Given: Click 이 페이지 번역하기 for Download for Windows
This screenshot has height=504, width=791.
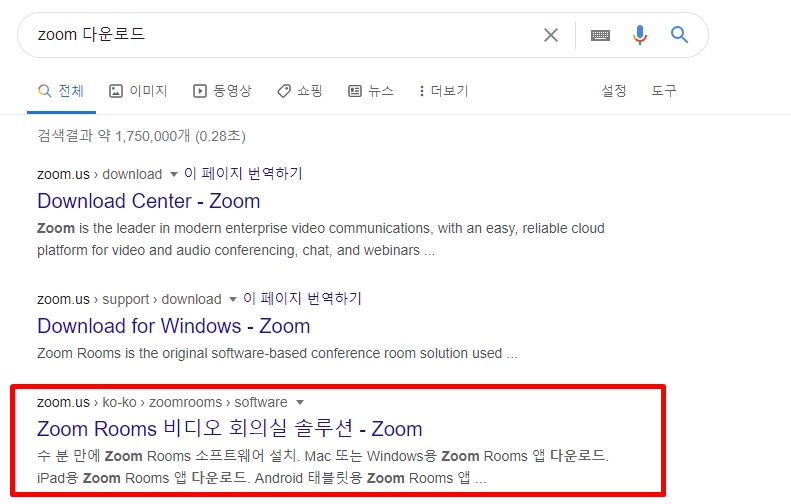Looking at the screenshot, I should [303, 299].
